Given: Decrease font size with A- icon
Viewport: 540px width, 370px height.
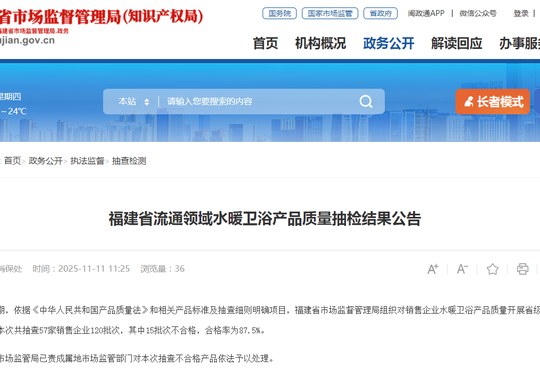Looking at the screenshot, I should (x=463, y=269).
